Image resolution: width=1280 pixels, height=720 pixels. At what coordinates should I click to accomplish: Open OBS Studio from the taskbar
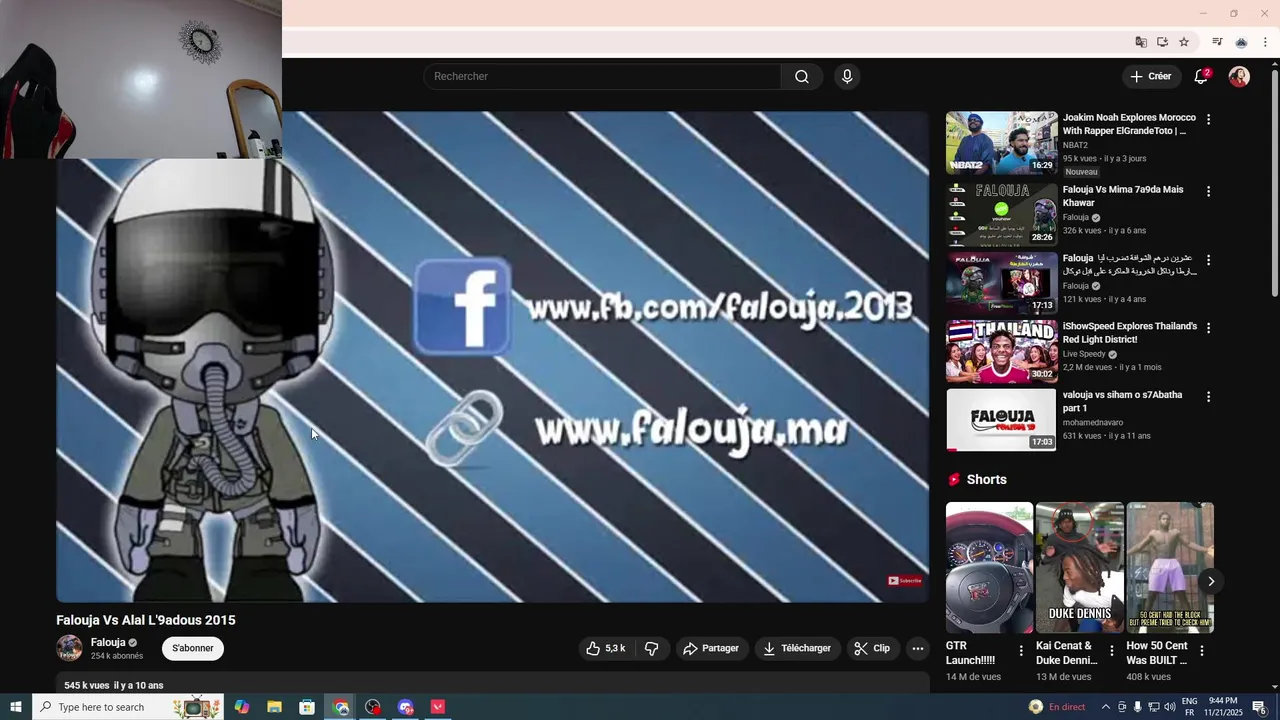click(373, 707)
